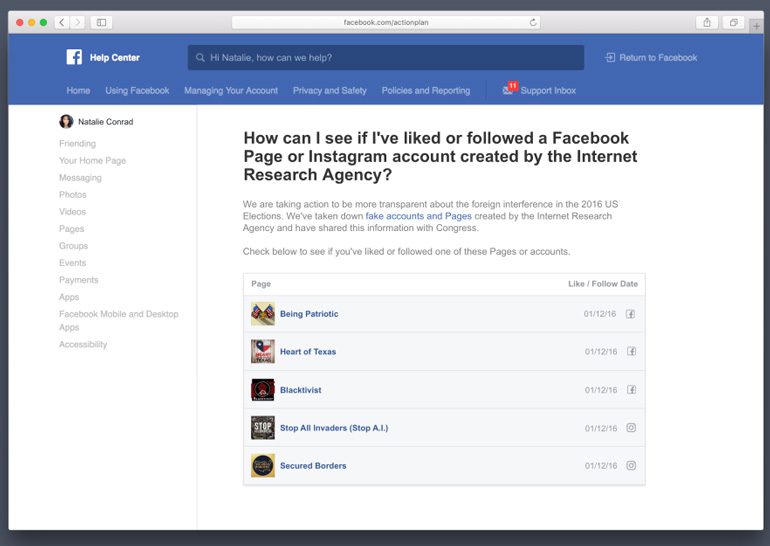Viewport: 770px width, 546px height.
Task: Click Facebook icon in Heart of Texas row
Action: [632, 352]
